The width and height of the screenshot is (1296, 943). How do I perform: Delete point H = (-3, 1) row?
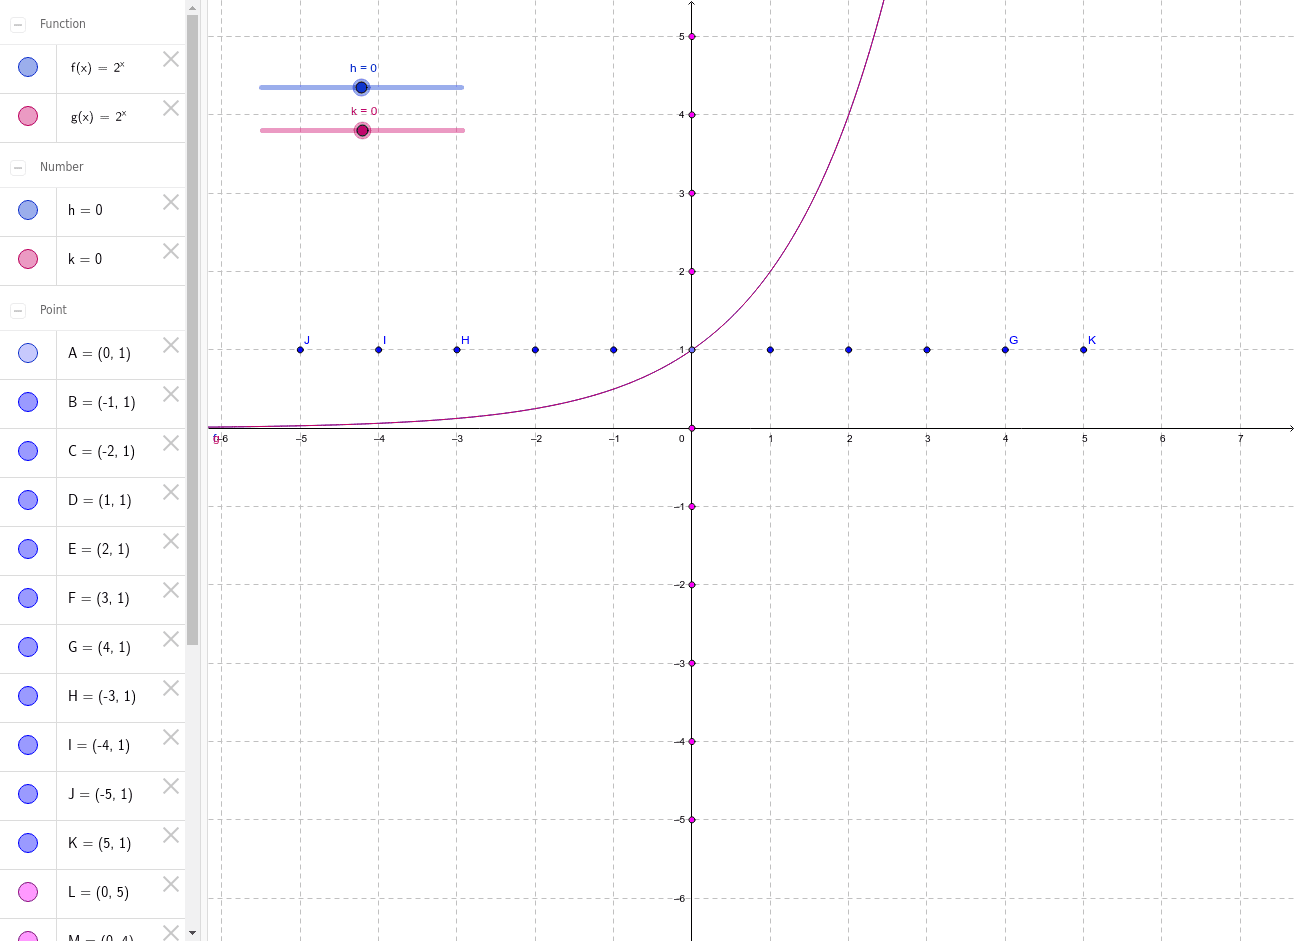pos(171,688)
